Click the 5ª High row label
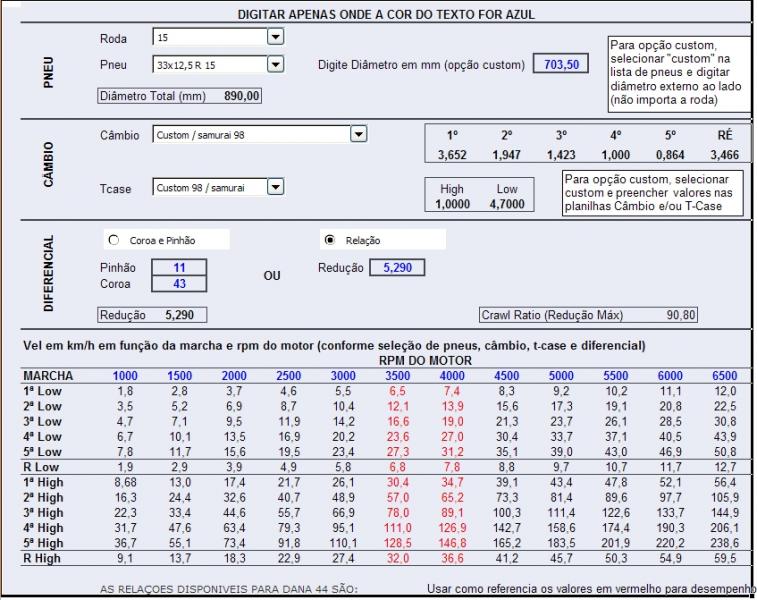 (43, 543)
